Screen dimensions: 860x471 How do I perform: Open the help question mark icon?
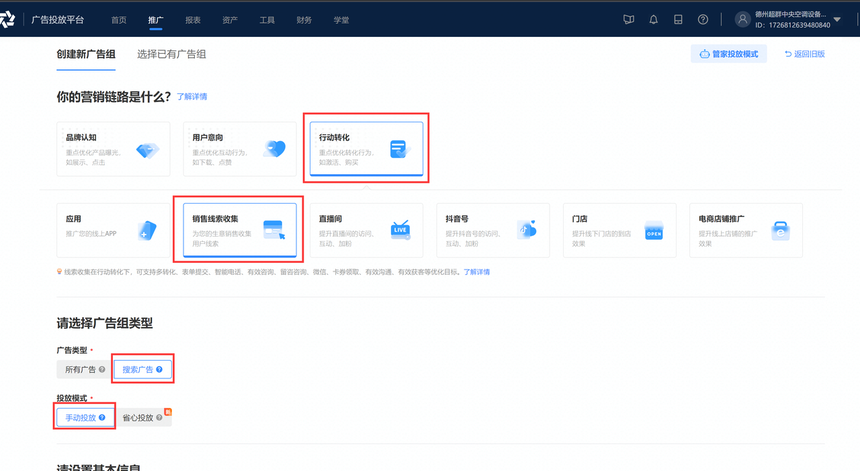point(703,19)
